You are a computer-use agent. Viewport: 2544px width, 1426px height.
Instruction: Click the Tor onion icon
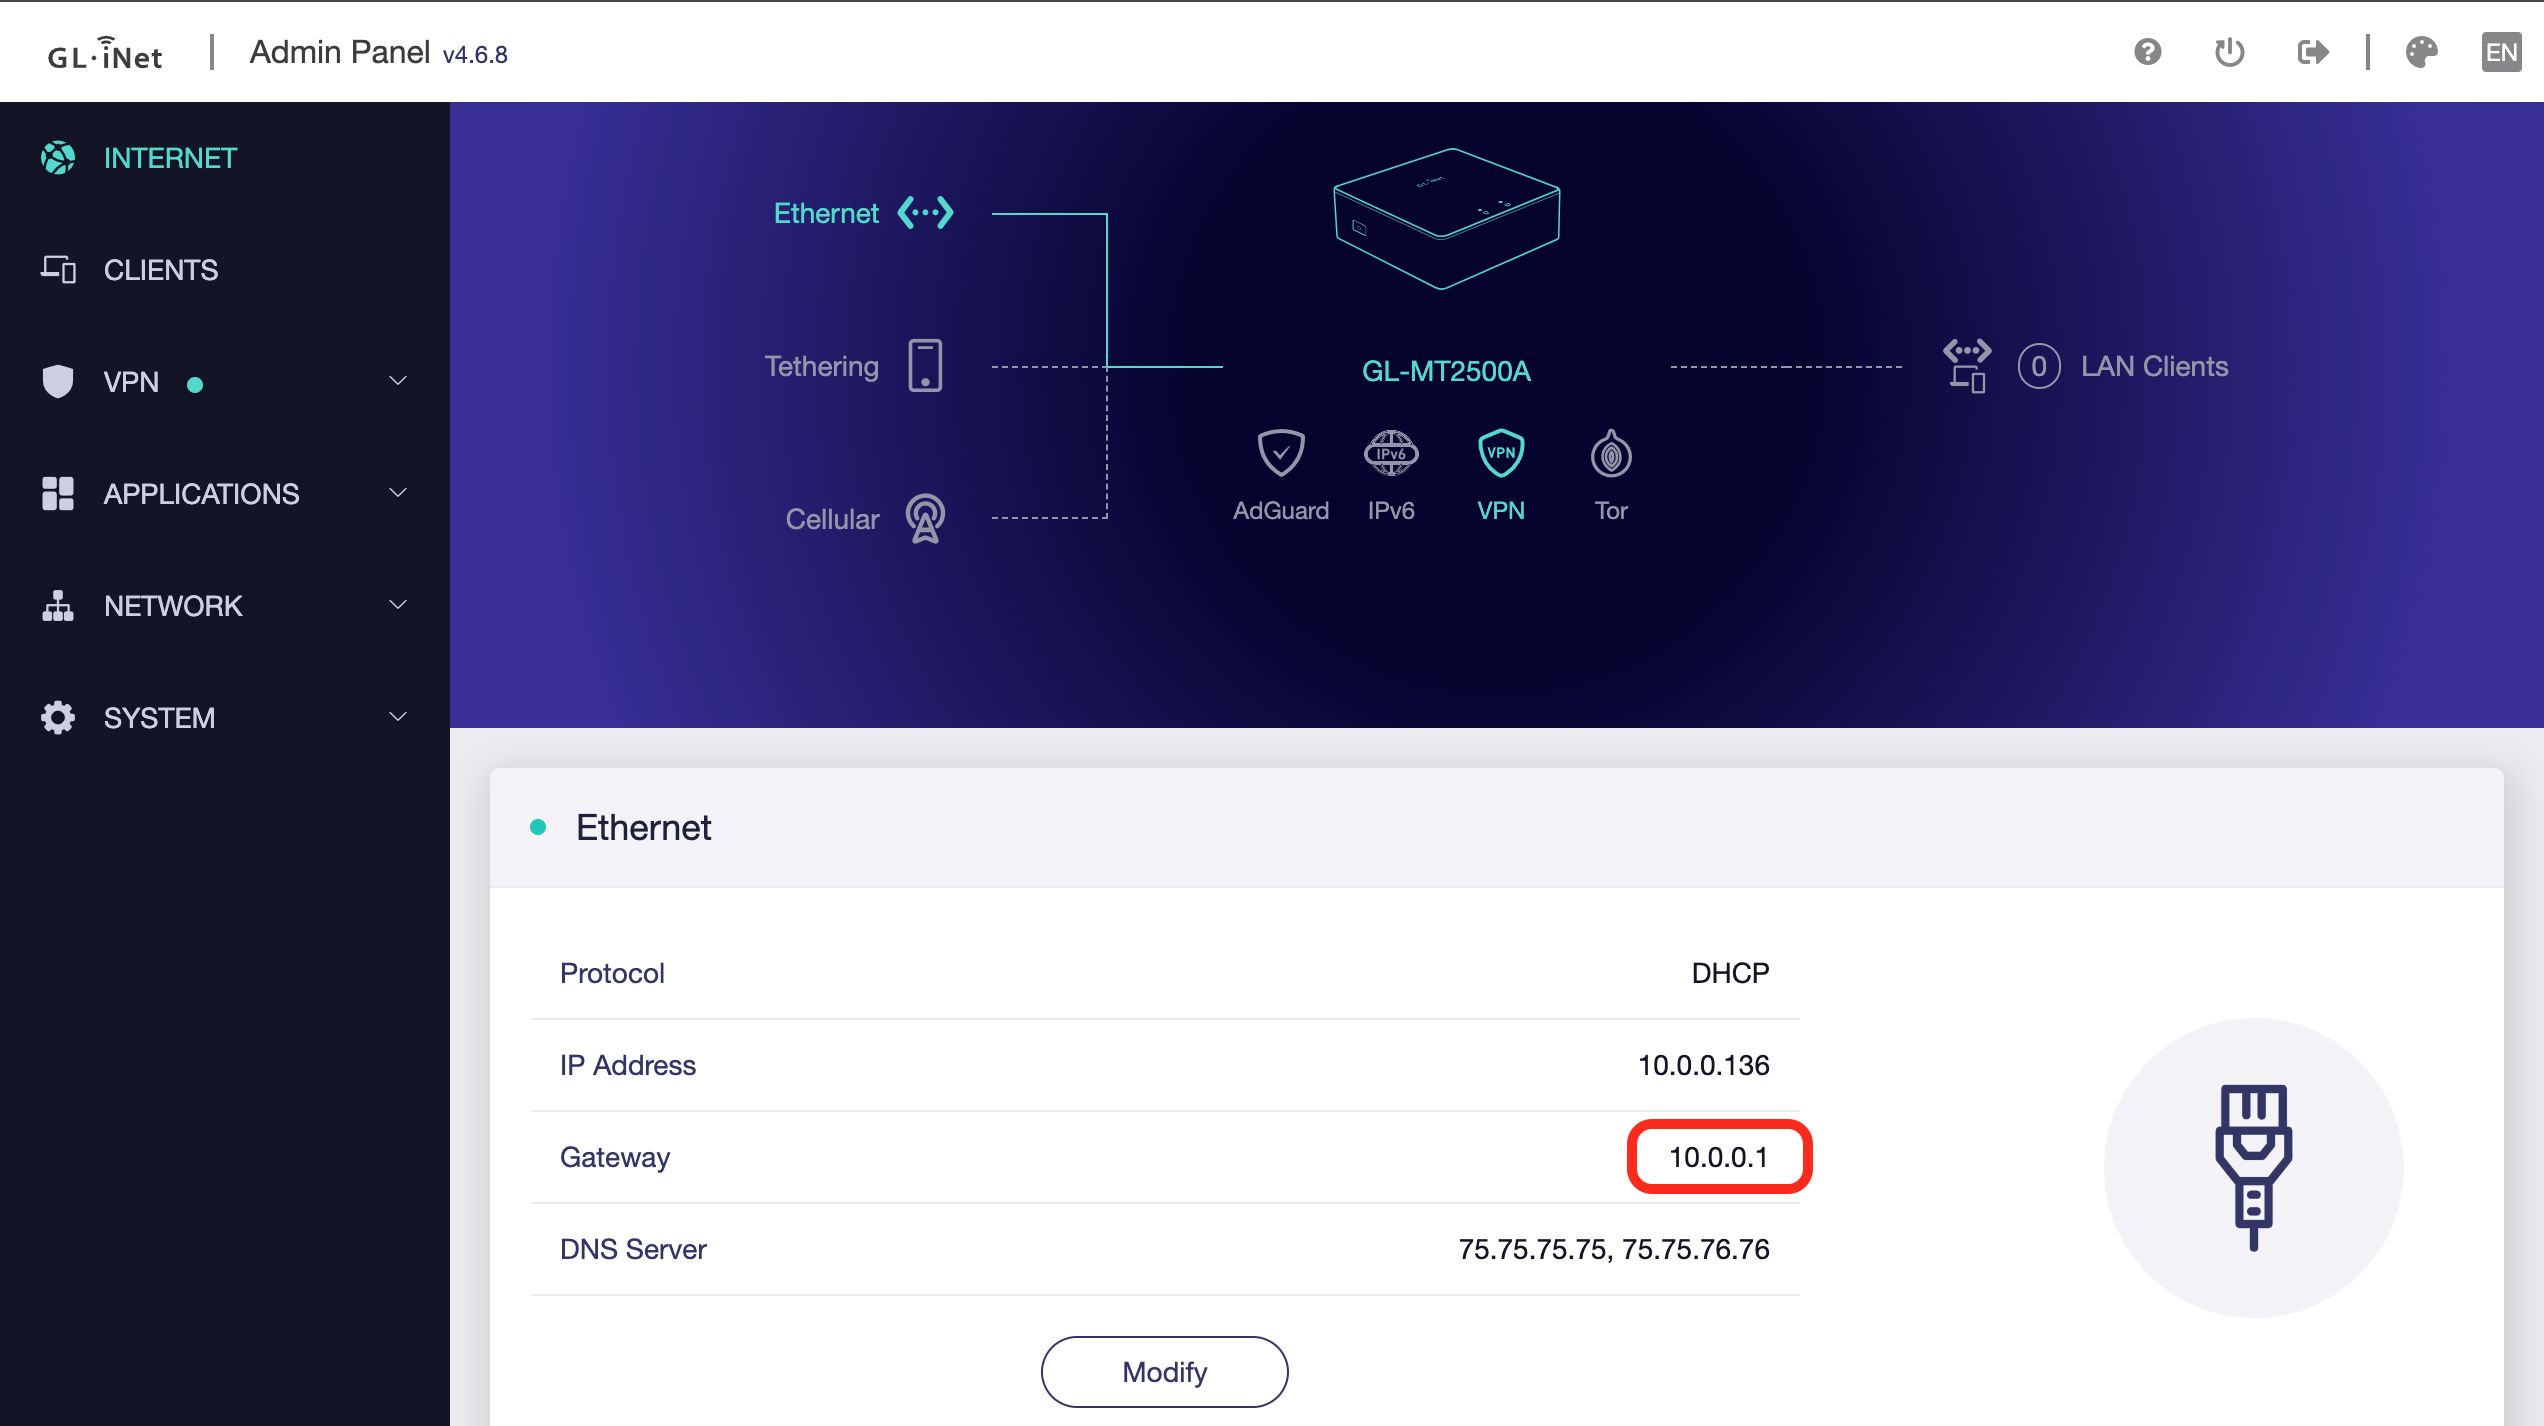(1609, 455)
